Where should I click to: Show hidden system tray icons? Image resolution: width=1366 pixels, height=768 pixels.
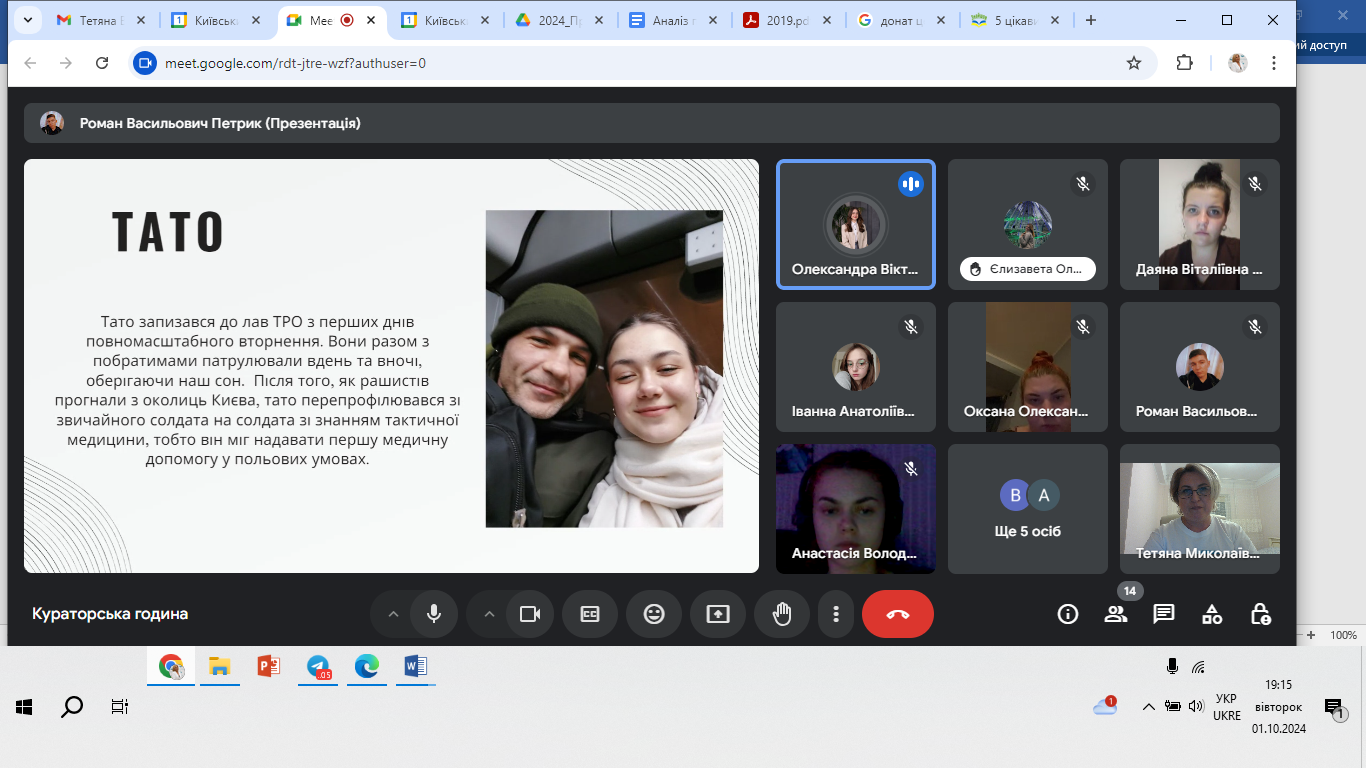(x=1148, y=706)
